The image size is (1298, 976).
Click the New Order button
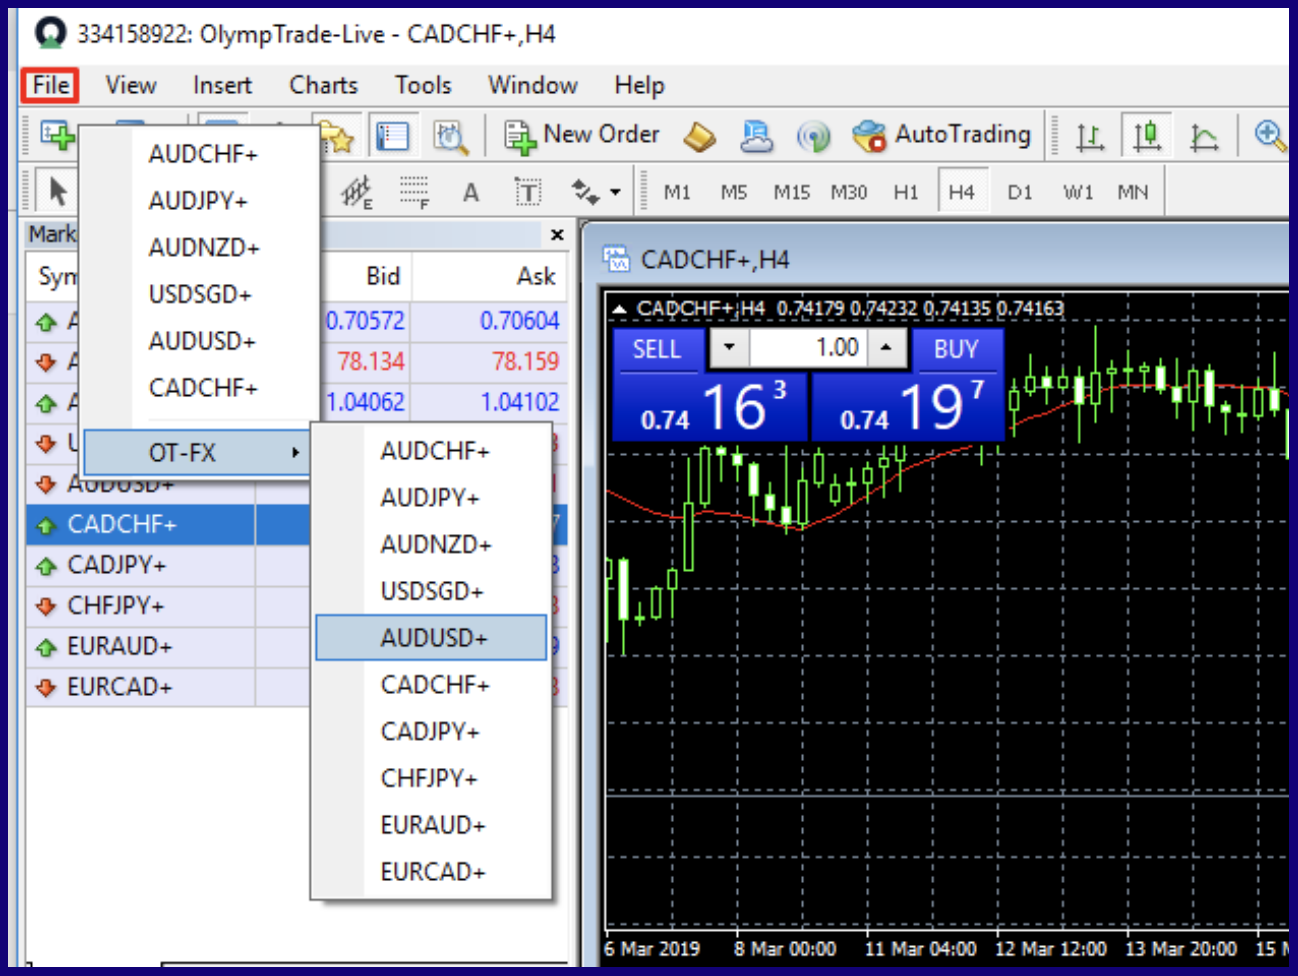581,135
